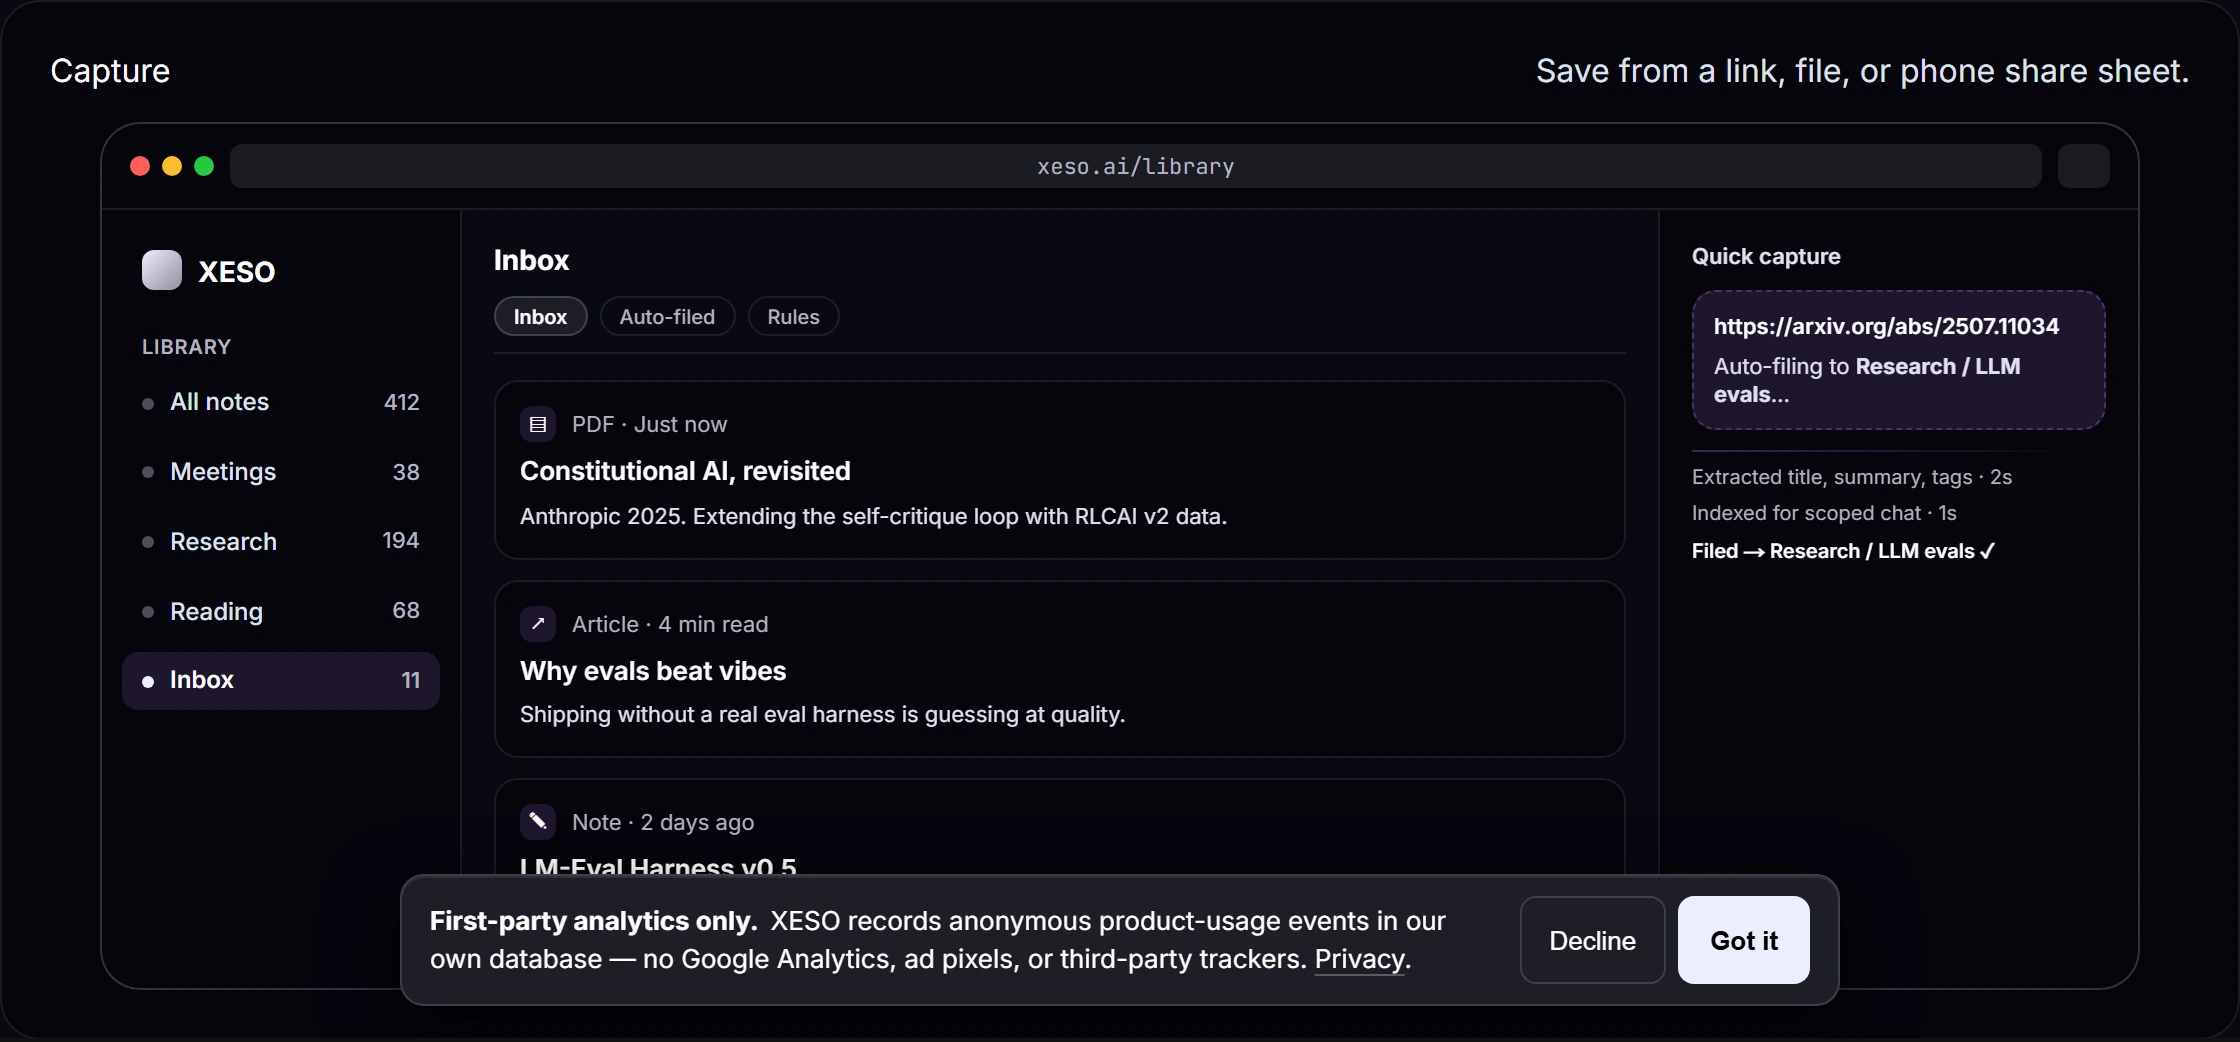Decline the analytics notice

(1593, 940)
